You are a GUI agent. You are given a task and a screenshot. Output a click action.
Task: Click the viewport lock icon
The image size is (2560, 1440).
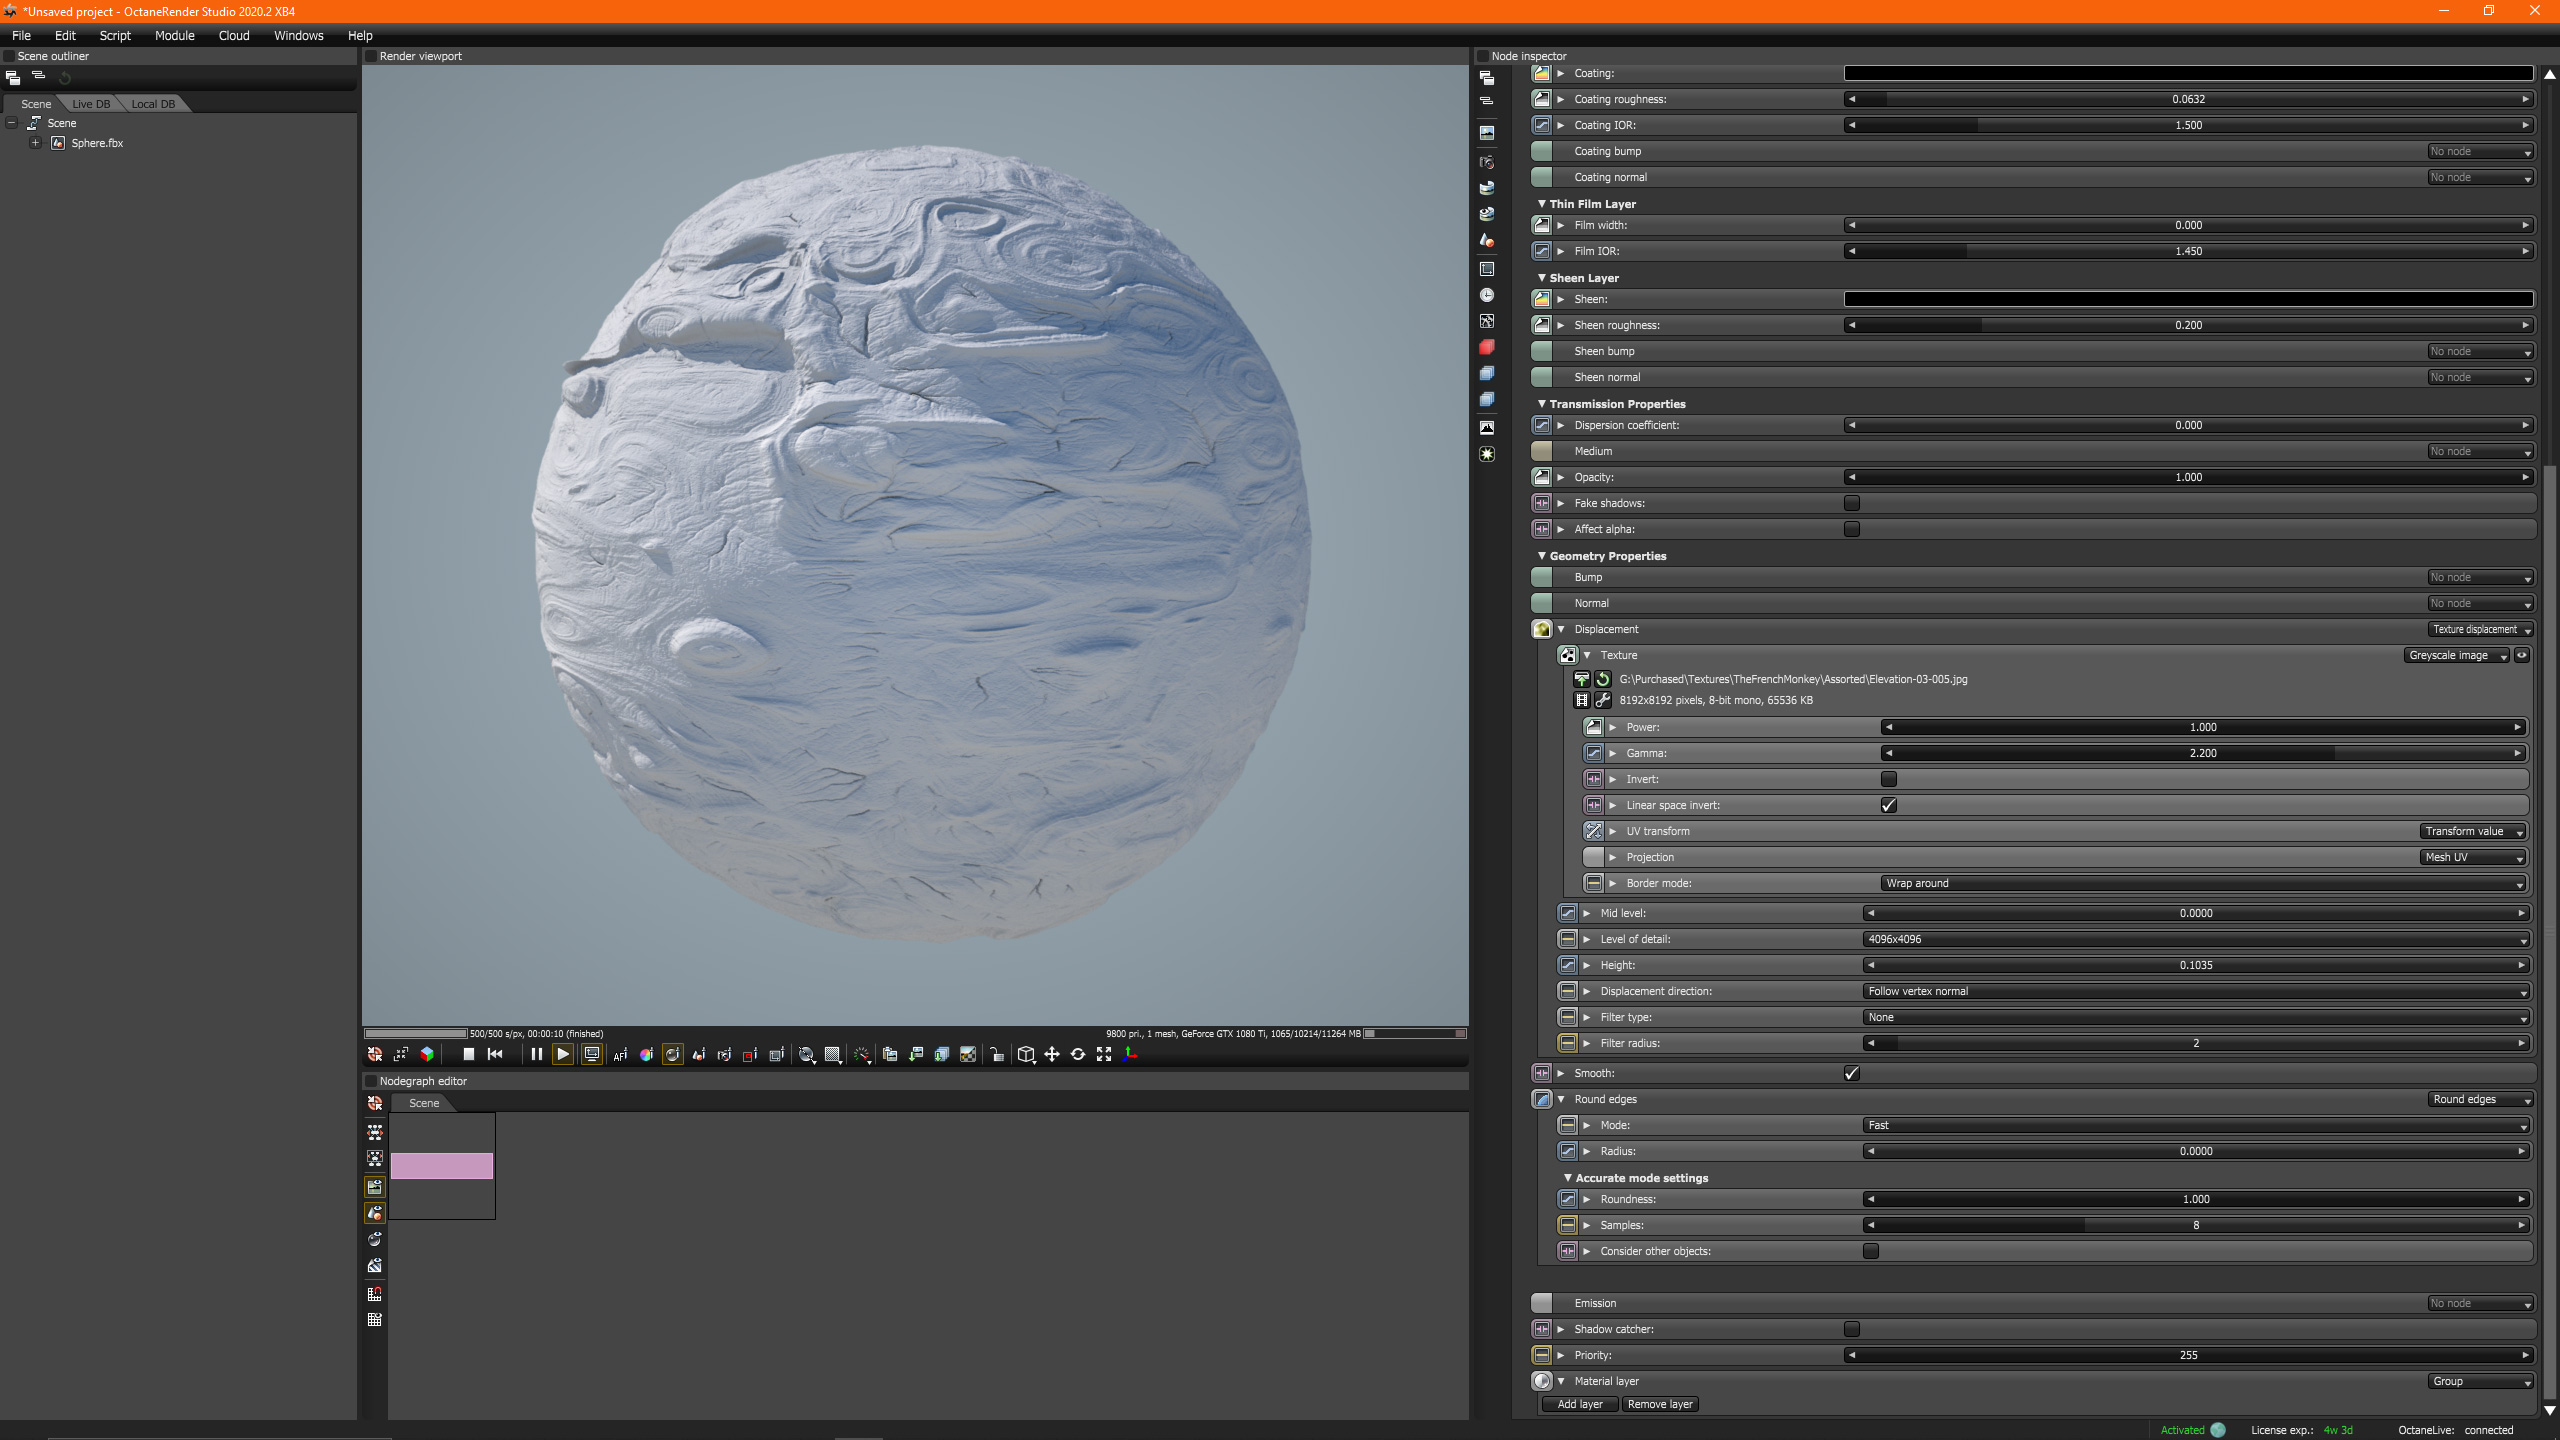tap(996, 1054)
